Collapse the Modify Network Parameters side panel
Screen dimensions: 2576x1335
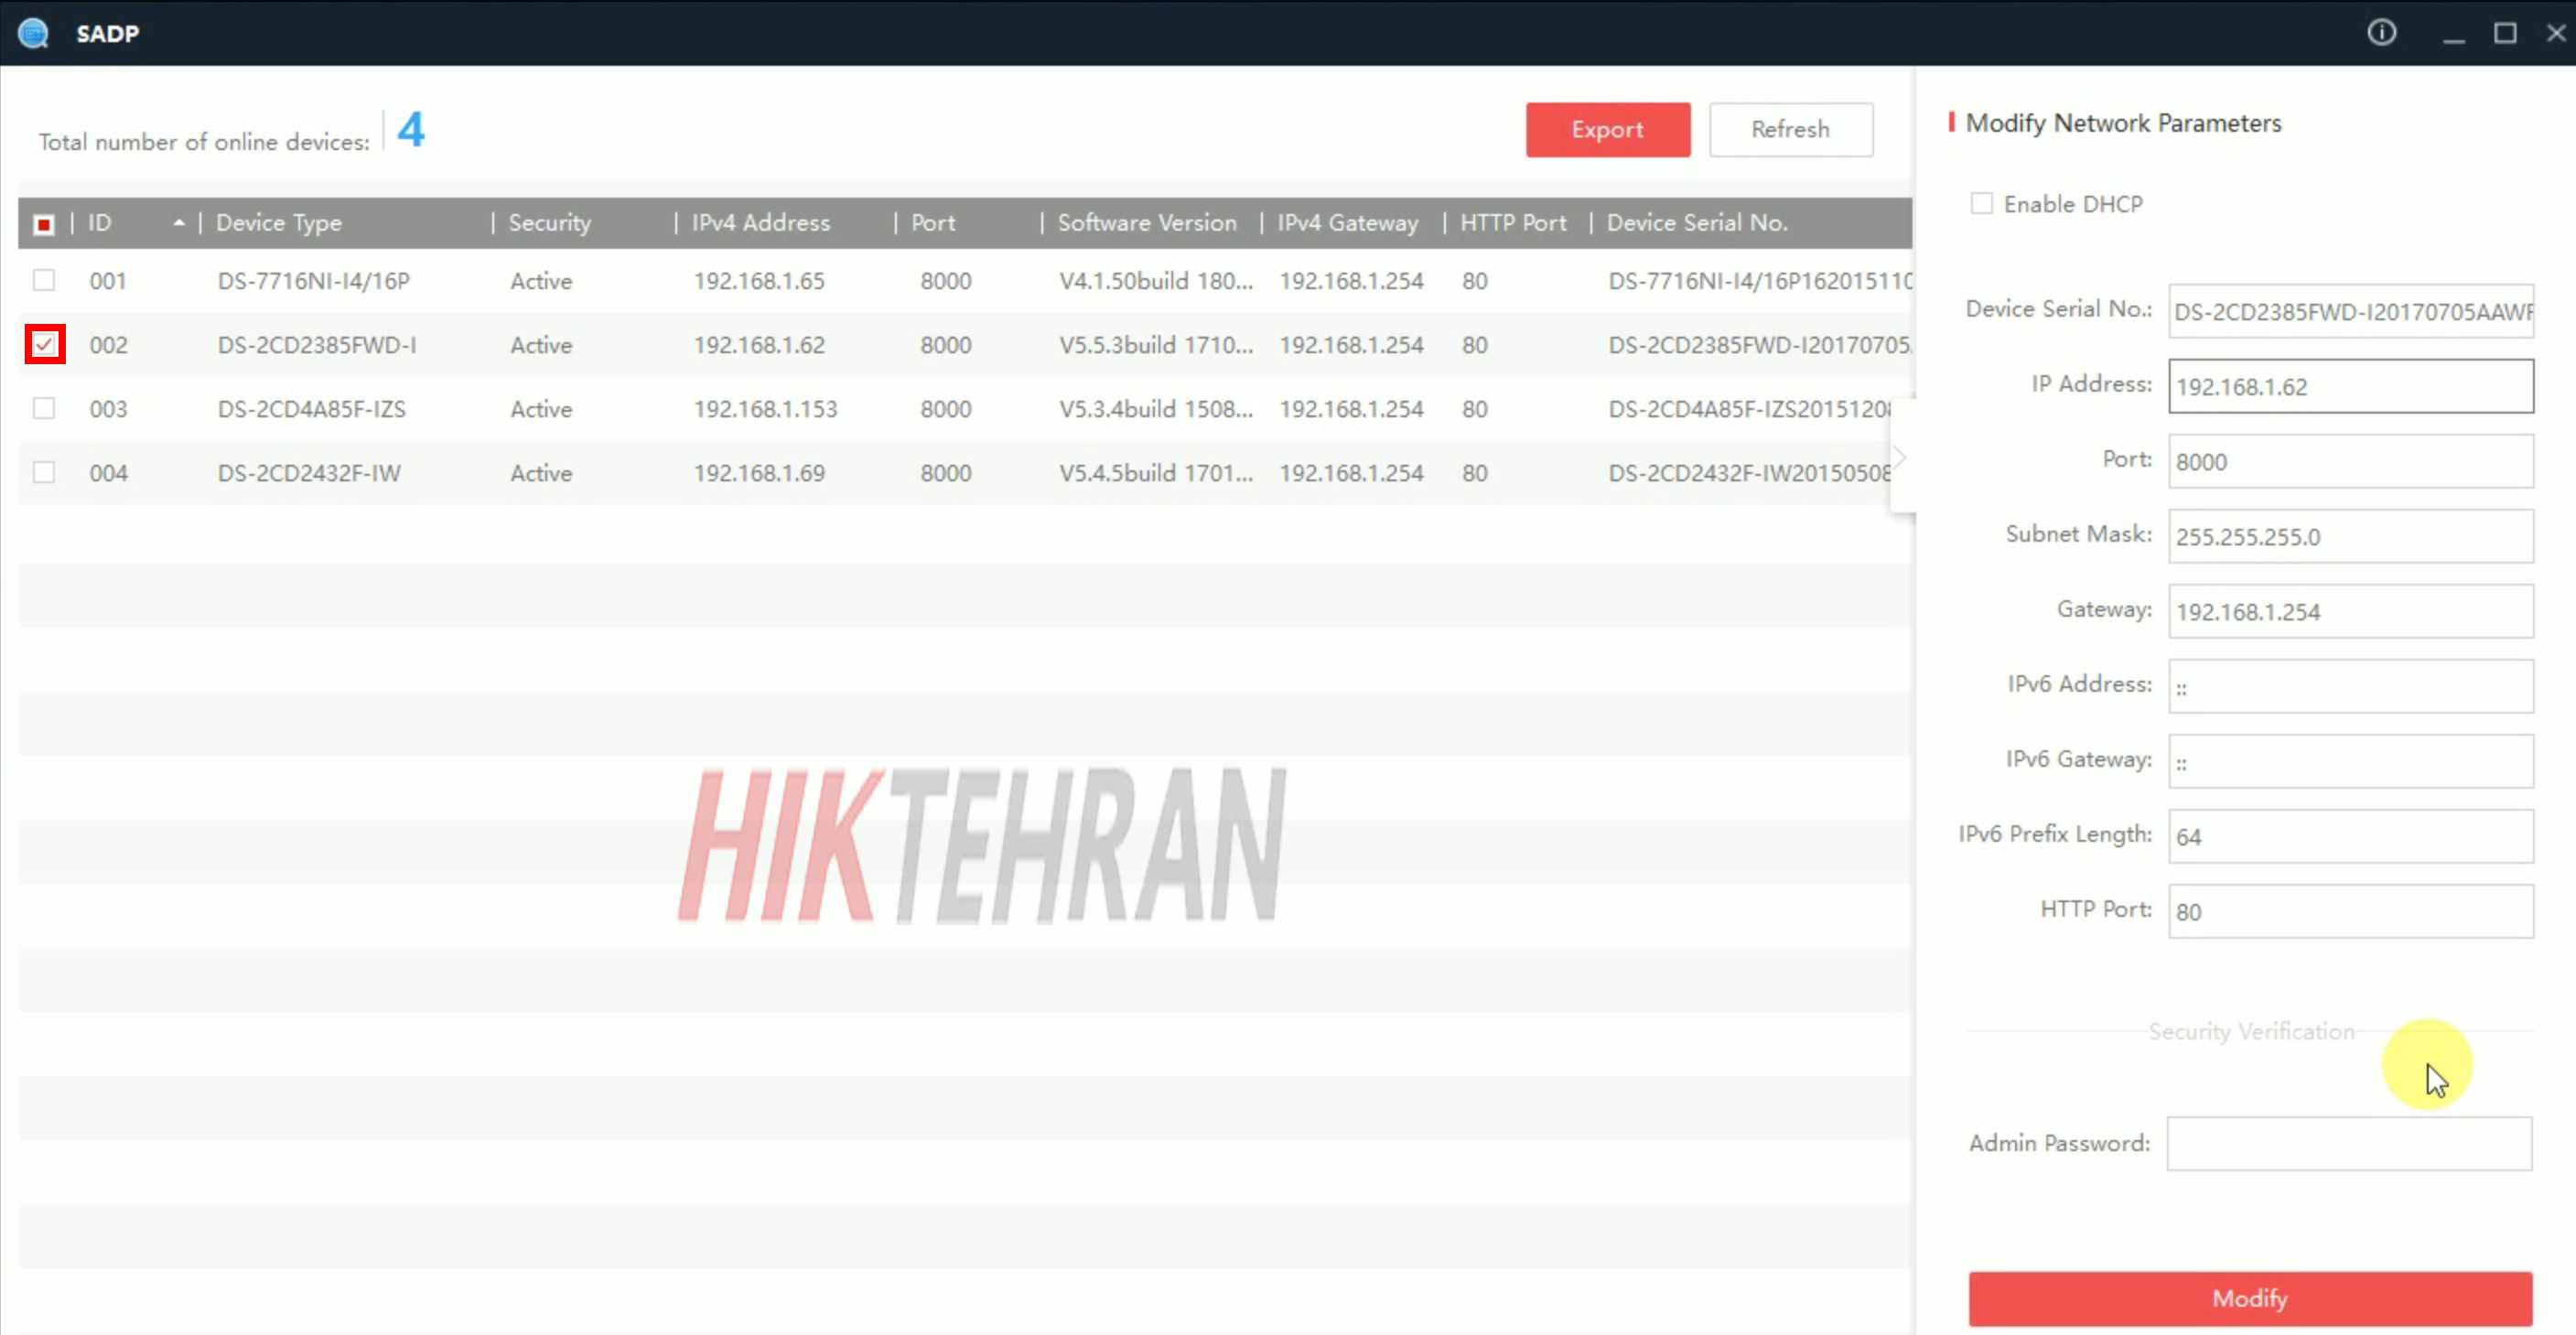[1900, 457]
